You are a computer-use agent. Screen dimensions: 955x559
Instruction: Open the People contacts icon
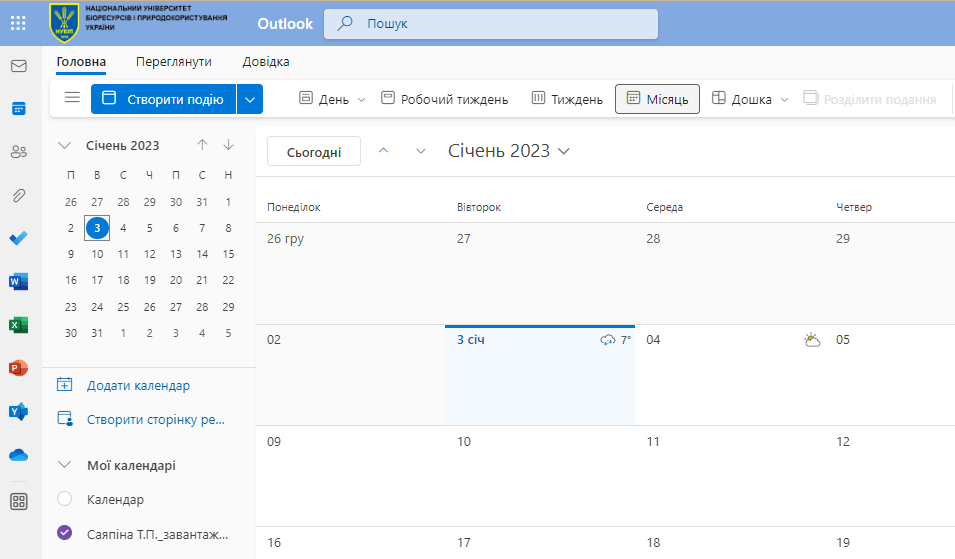pyautogui.click(x=18, y=152)
